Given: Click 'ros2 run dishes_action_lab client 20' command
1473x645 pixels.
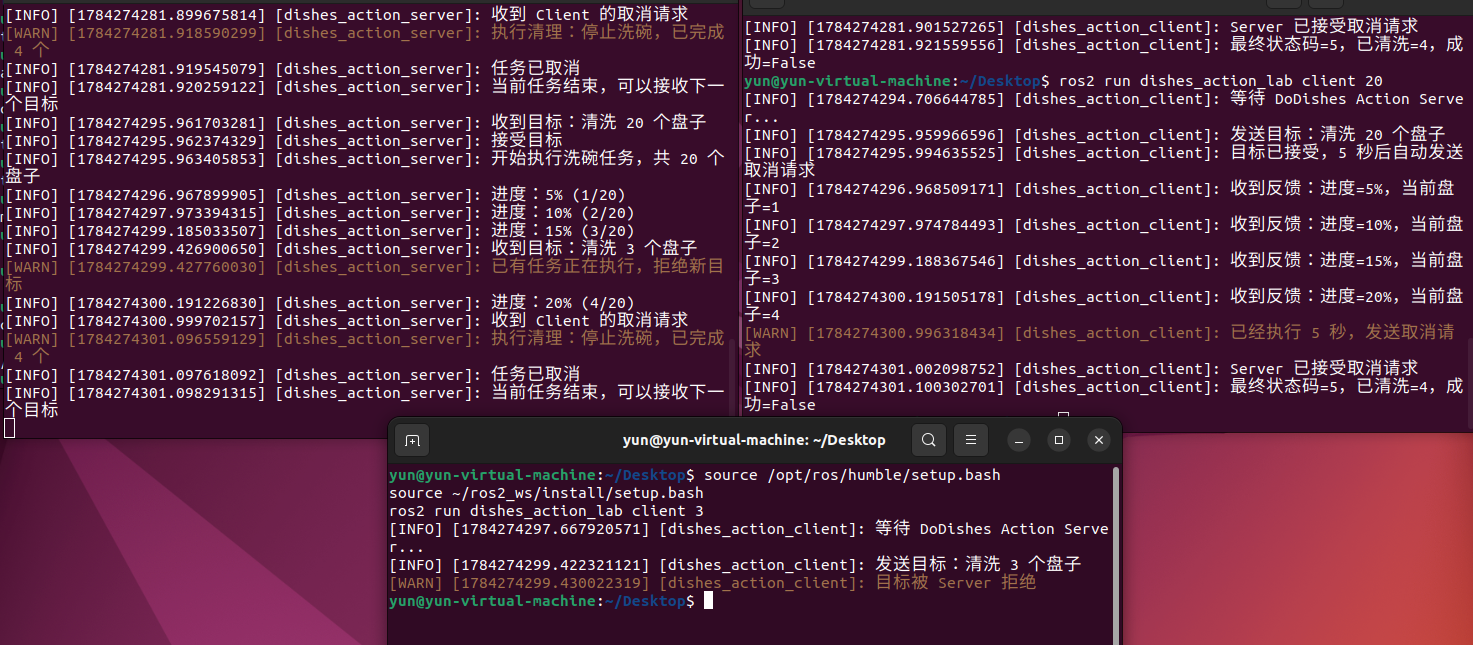Looking at the screenshot, I should pos(1221,81).
